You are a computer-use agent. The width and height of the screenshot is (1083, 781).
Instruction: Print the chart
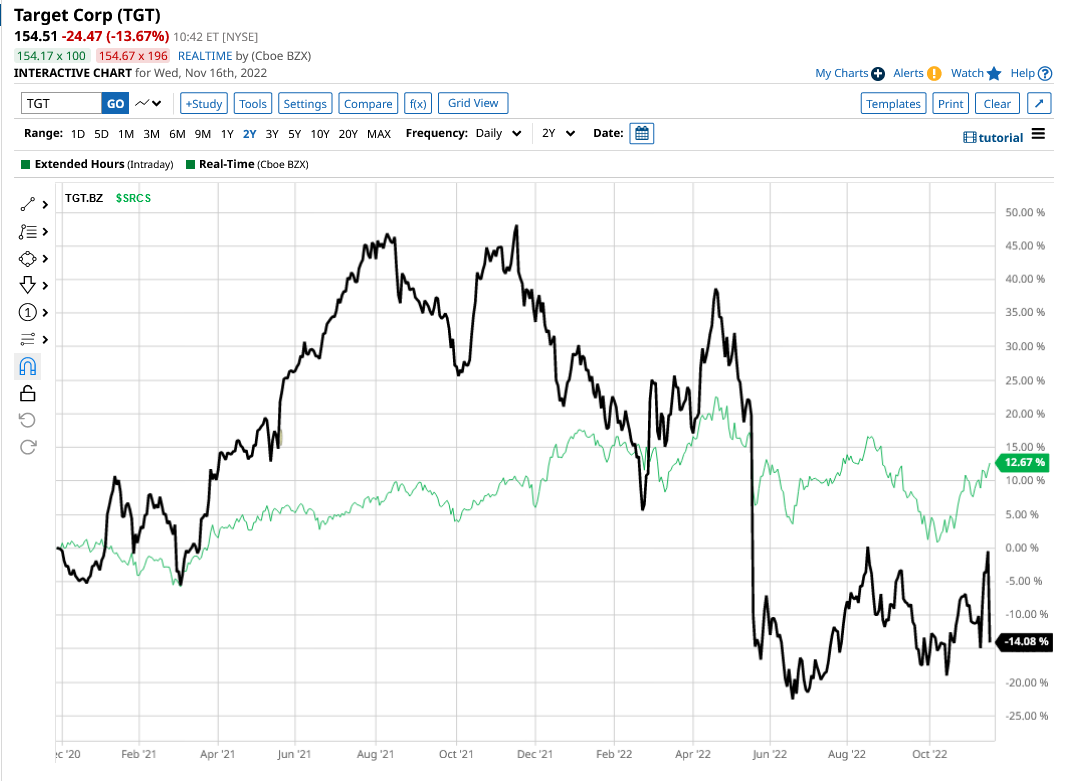(x=950, y=104)
